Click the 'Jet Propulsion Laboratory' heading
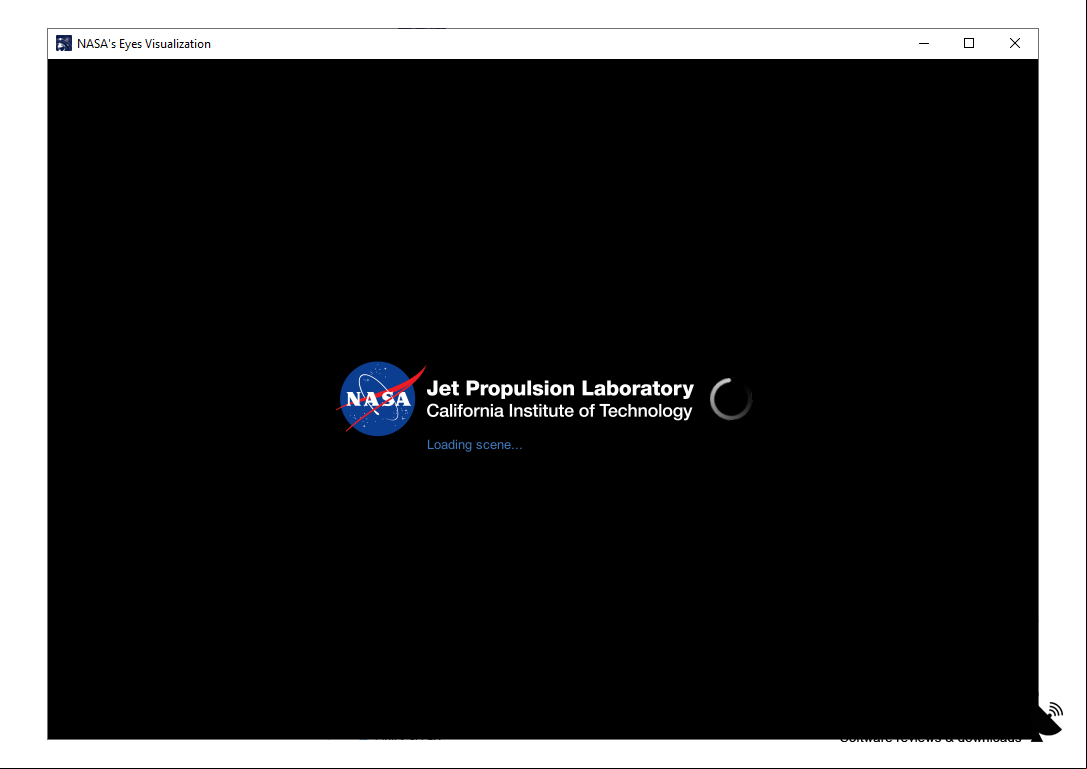Screen dimensions: 1087x769 (559, 388)
